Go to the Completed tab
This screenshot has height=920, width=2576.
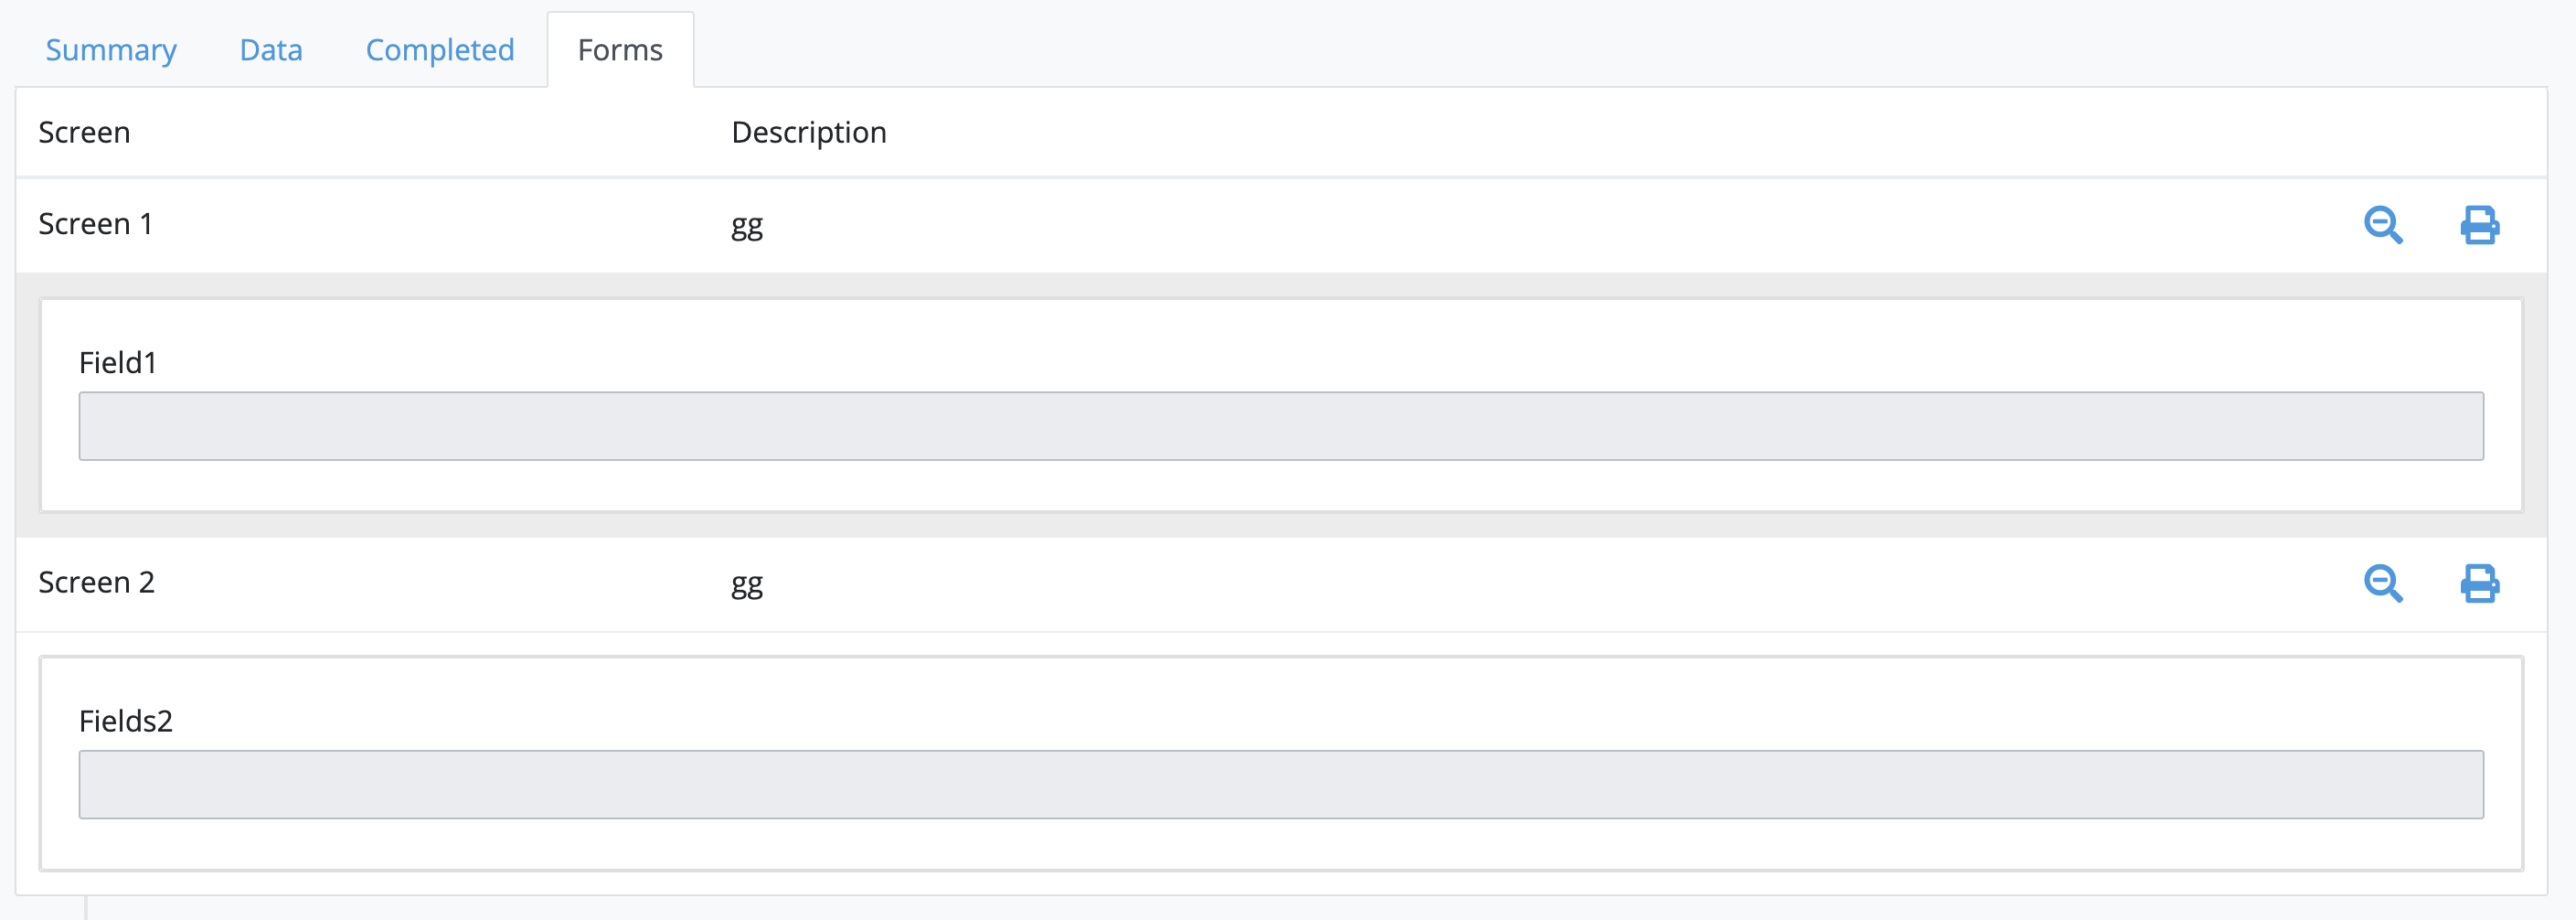click(440, 50)
